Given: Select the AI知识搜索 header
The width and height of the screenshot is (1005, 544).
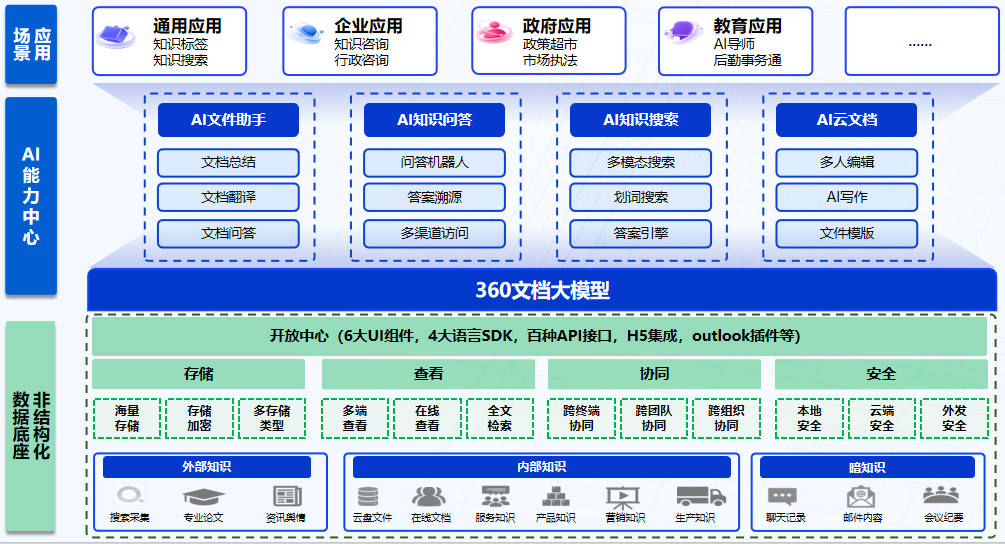Looking at the screenshot, I should pos(640,120).
